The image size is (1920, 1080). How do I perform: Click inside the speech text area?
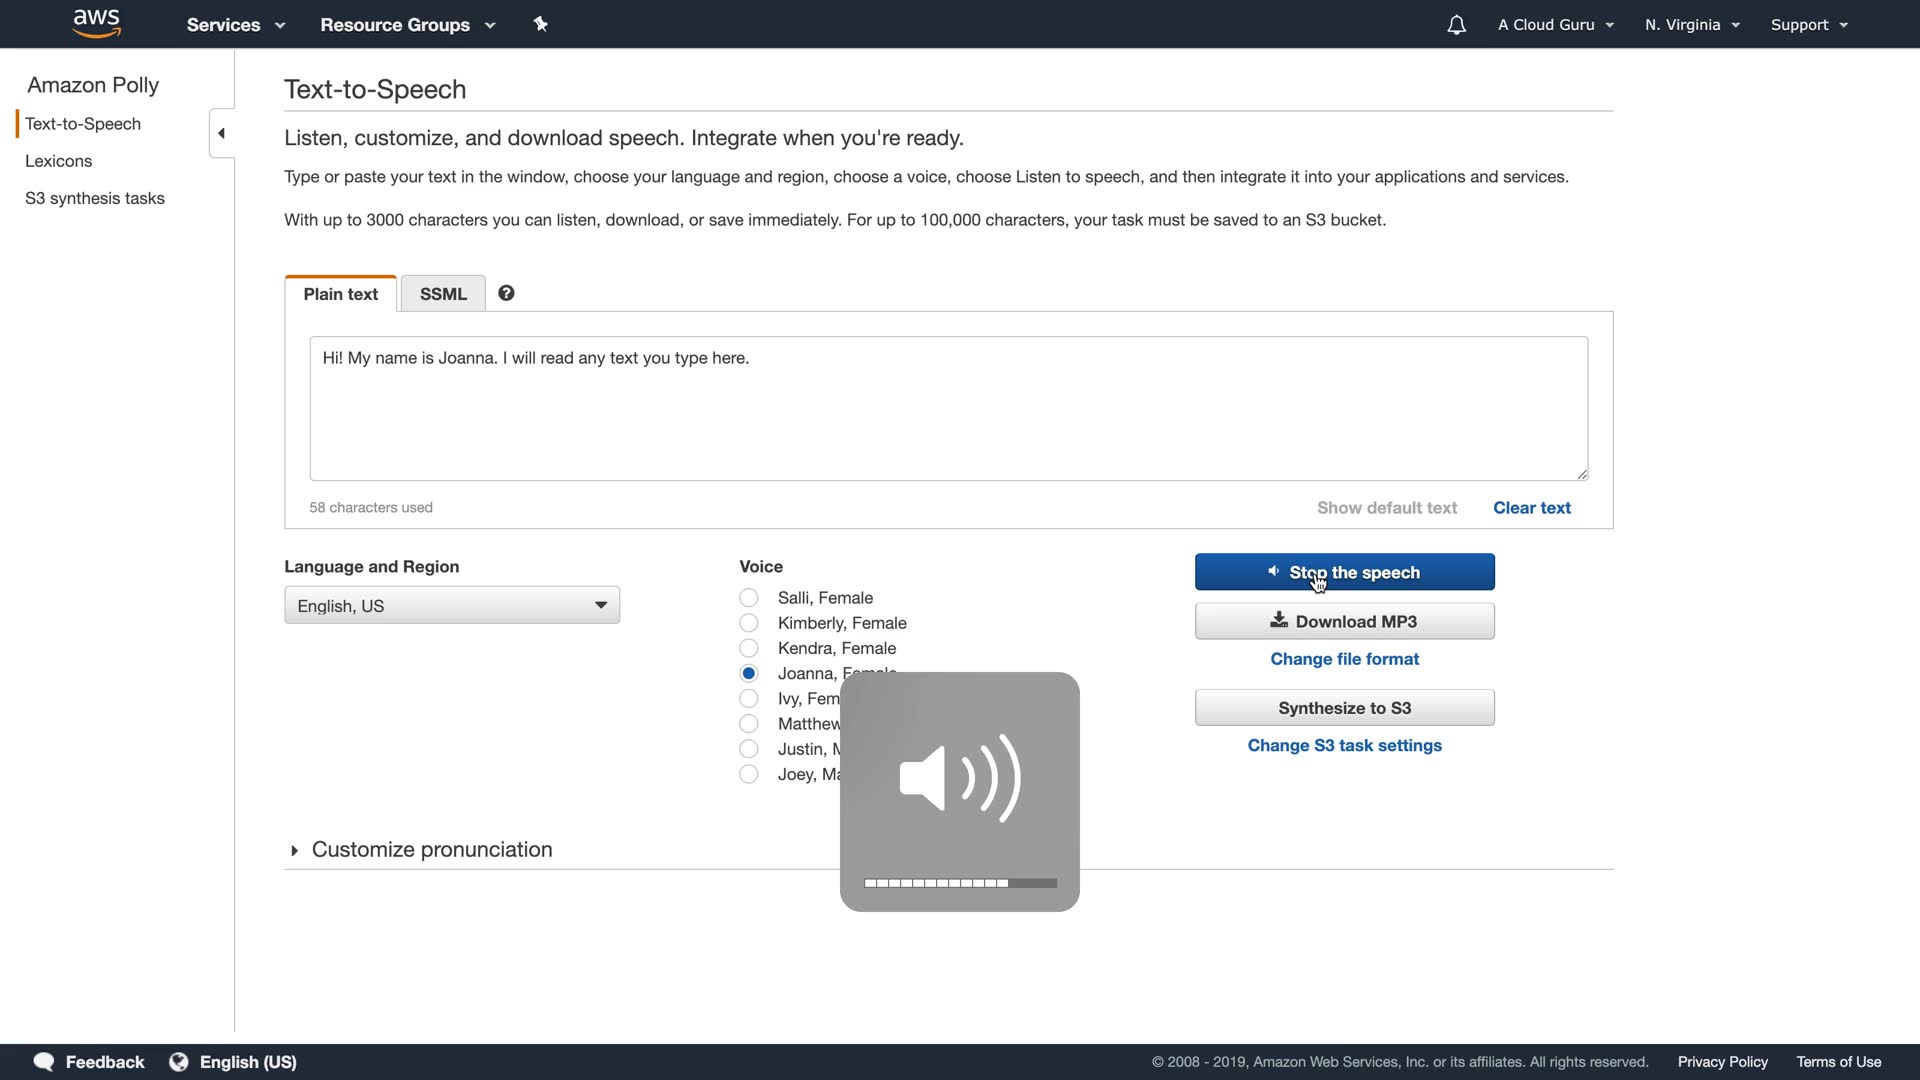click(948, 410)
